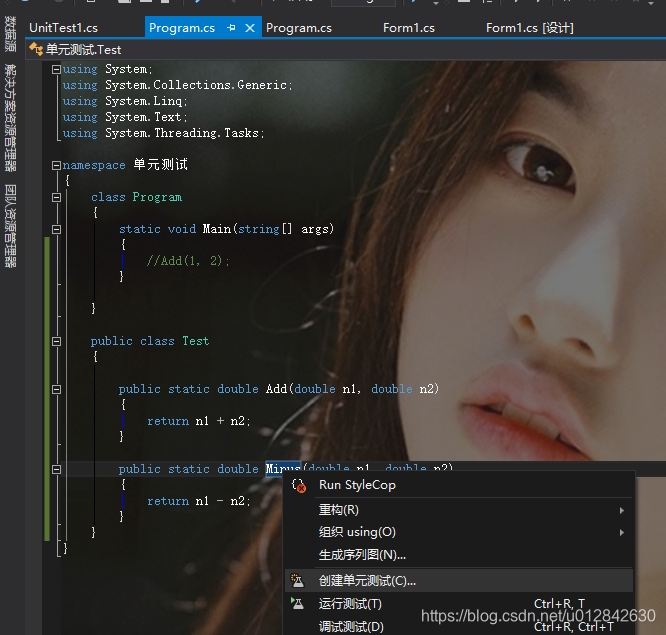
Task: Open the 组织 using(O) submenu
Action: pos(459,532)
